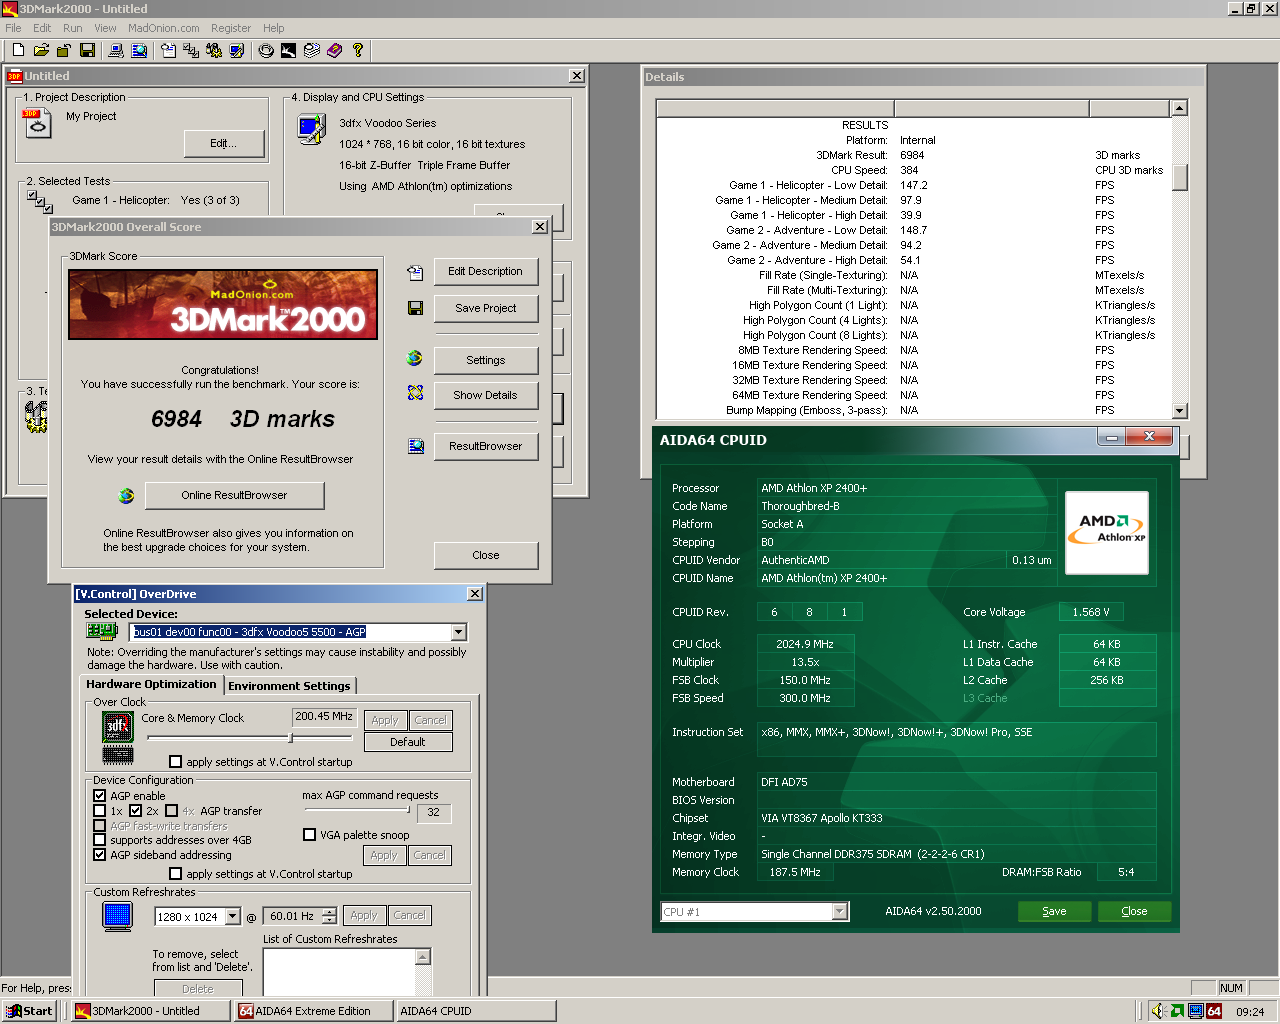Open the Selected Device dropdown
This screenshot has width=1280, height=1024.
458,632
